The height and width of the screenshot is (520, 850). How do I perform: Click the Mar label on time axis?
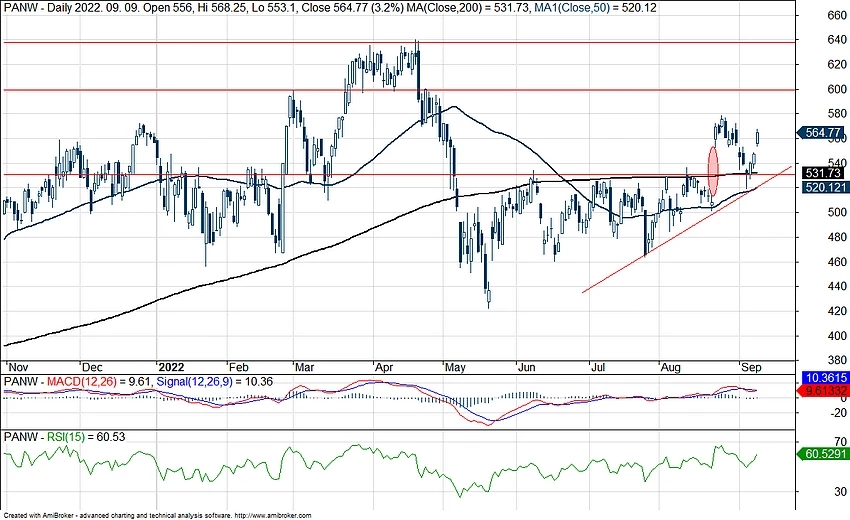coord(305,367)
